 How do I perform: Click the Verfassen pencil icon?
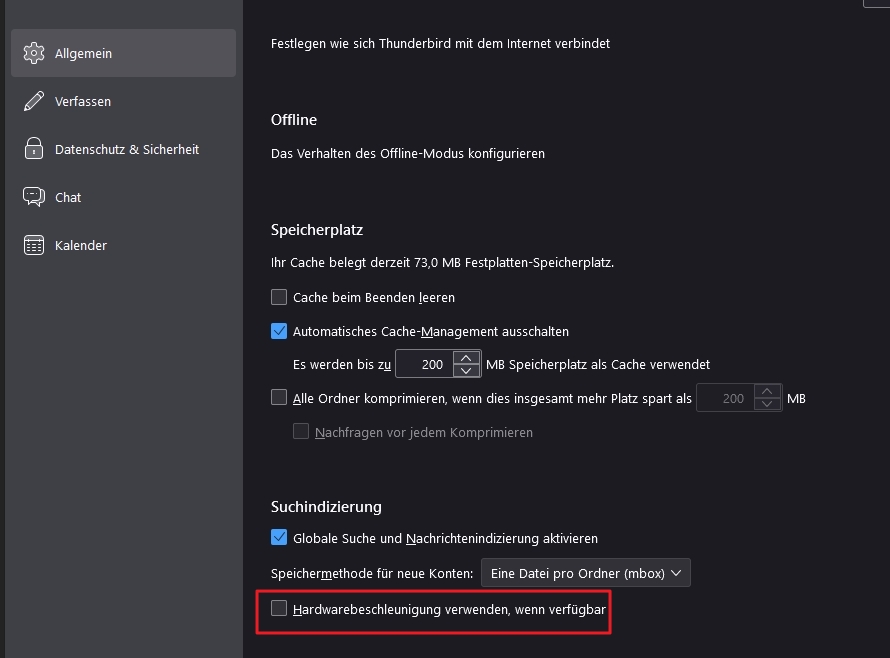pos(34,101)
